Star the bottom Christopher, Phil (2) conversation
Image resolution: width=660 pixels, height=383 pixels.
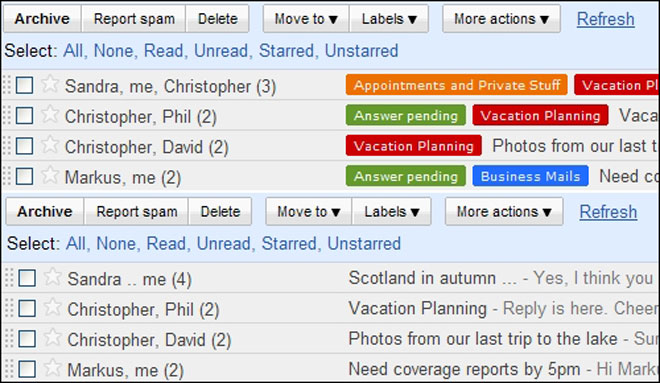(x=52, y=307)
